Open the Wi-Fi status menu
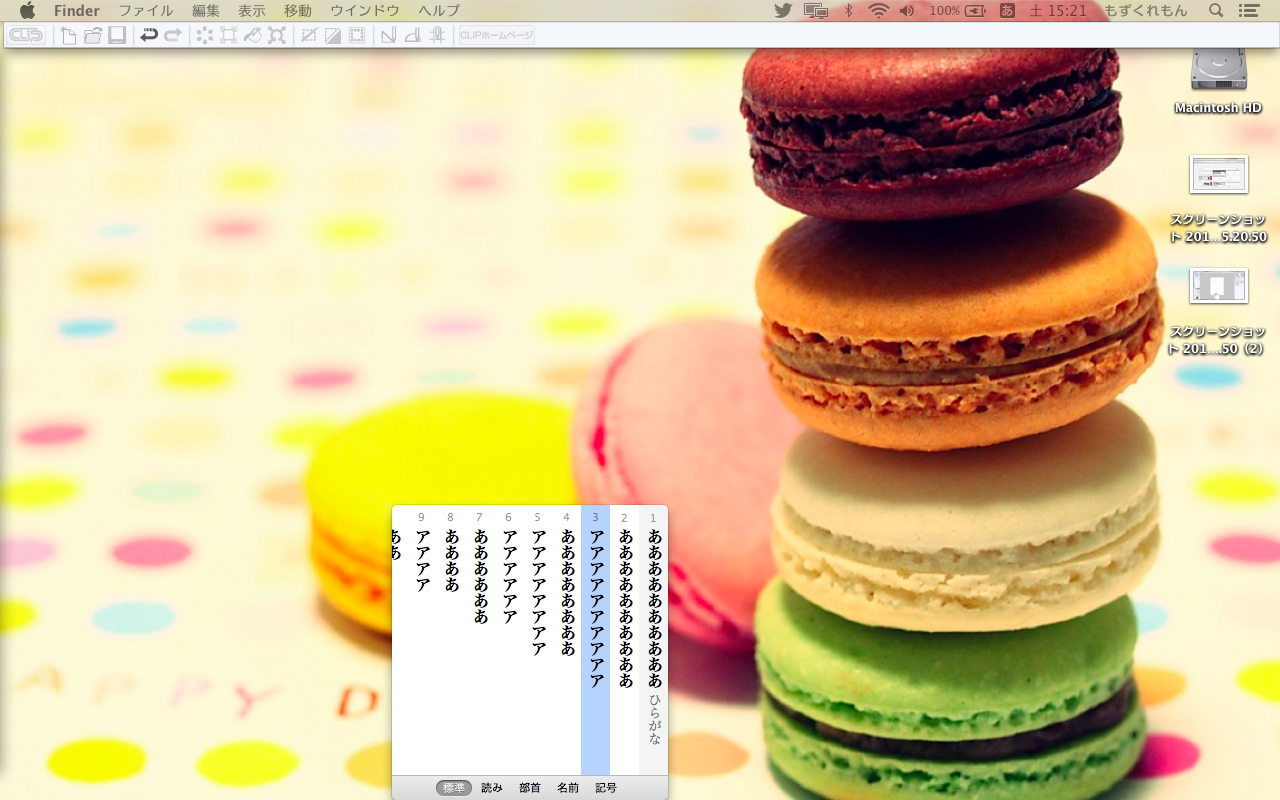1280x800 pixels. (x=878, y=11)
